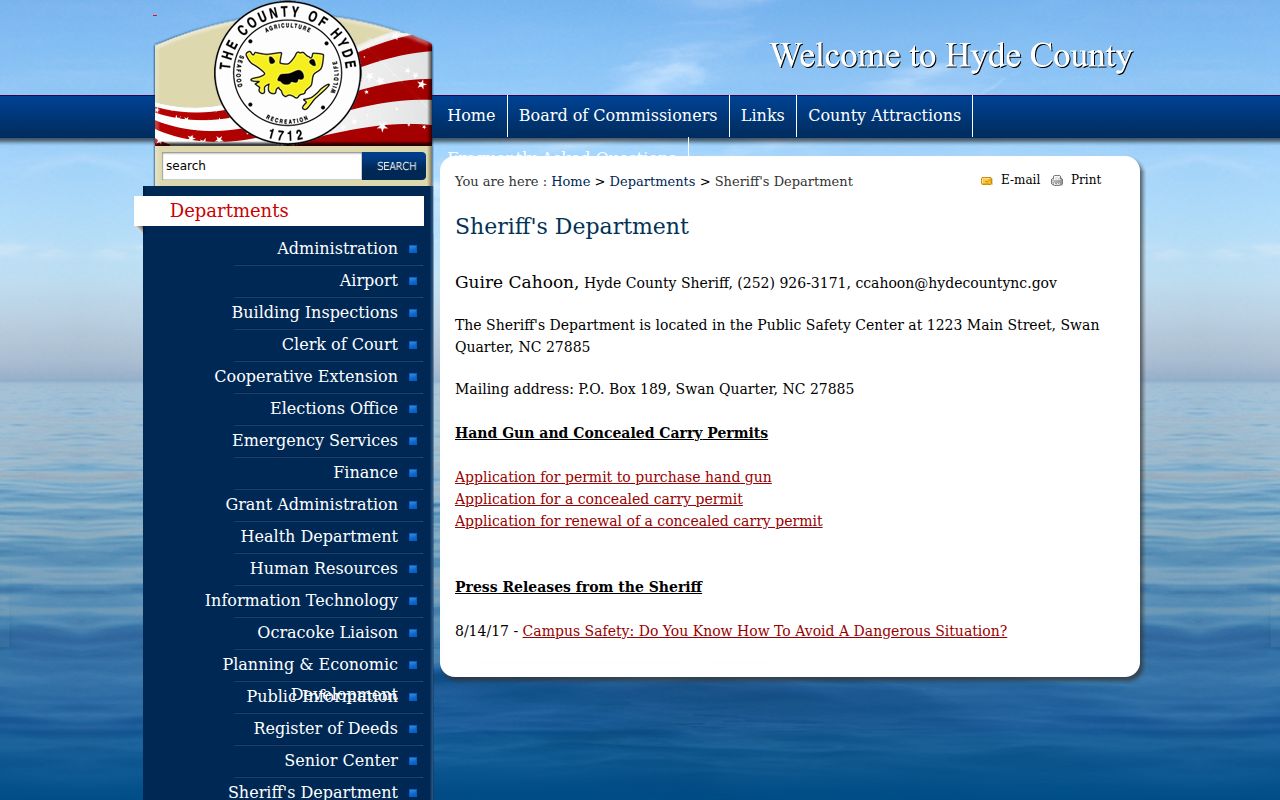Click the mailing address P.O. Box 189 line
Viewport: 1280px width, 800px height.
pyautogui.click(x=654, y=389)
